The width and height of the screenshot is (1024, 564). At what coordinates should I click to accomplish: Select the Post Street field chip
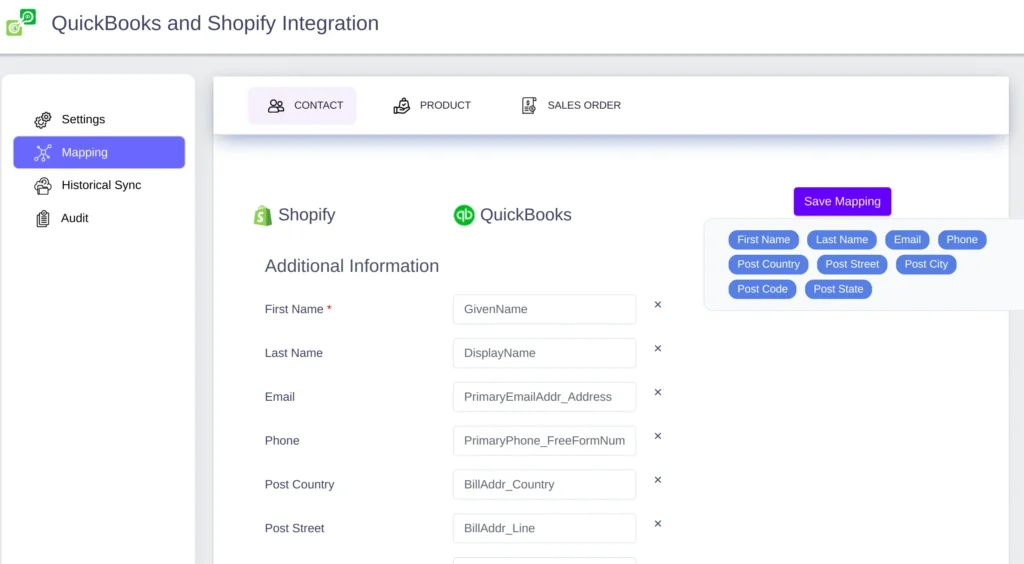click(x=852, y=264)
